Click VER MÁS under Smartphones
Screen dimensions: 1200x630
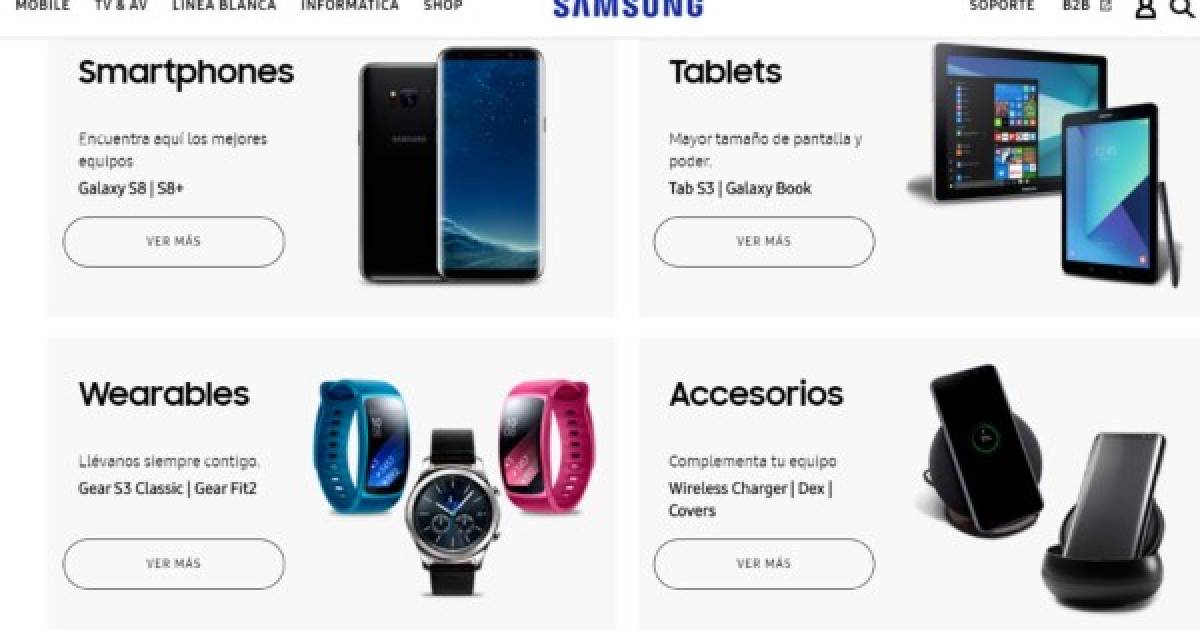pyautogui.click(x=174, y=242)
